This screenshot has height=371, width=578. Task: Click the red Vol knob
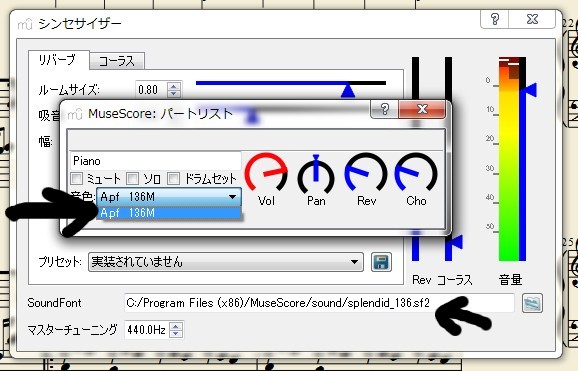point(266,172)
